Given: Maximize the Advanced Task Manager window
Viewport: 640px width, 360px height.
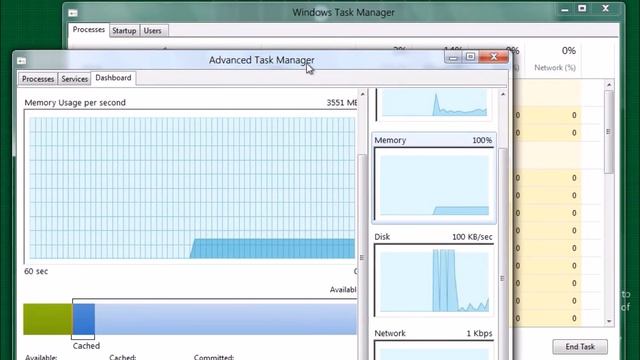Looking at the screenshot, I should pyautogui.click(x=470, y=57).
